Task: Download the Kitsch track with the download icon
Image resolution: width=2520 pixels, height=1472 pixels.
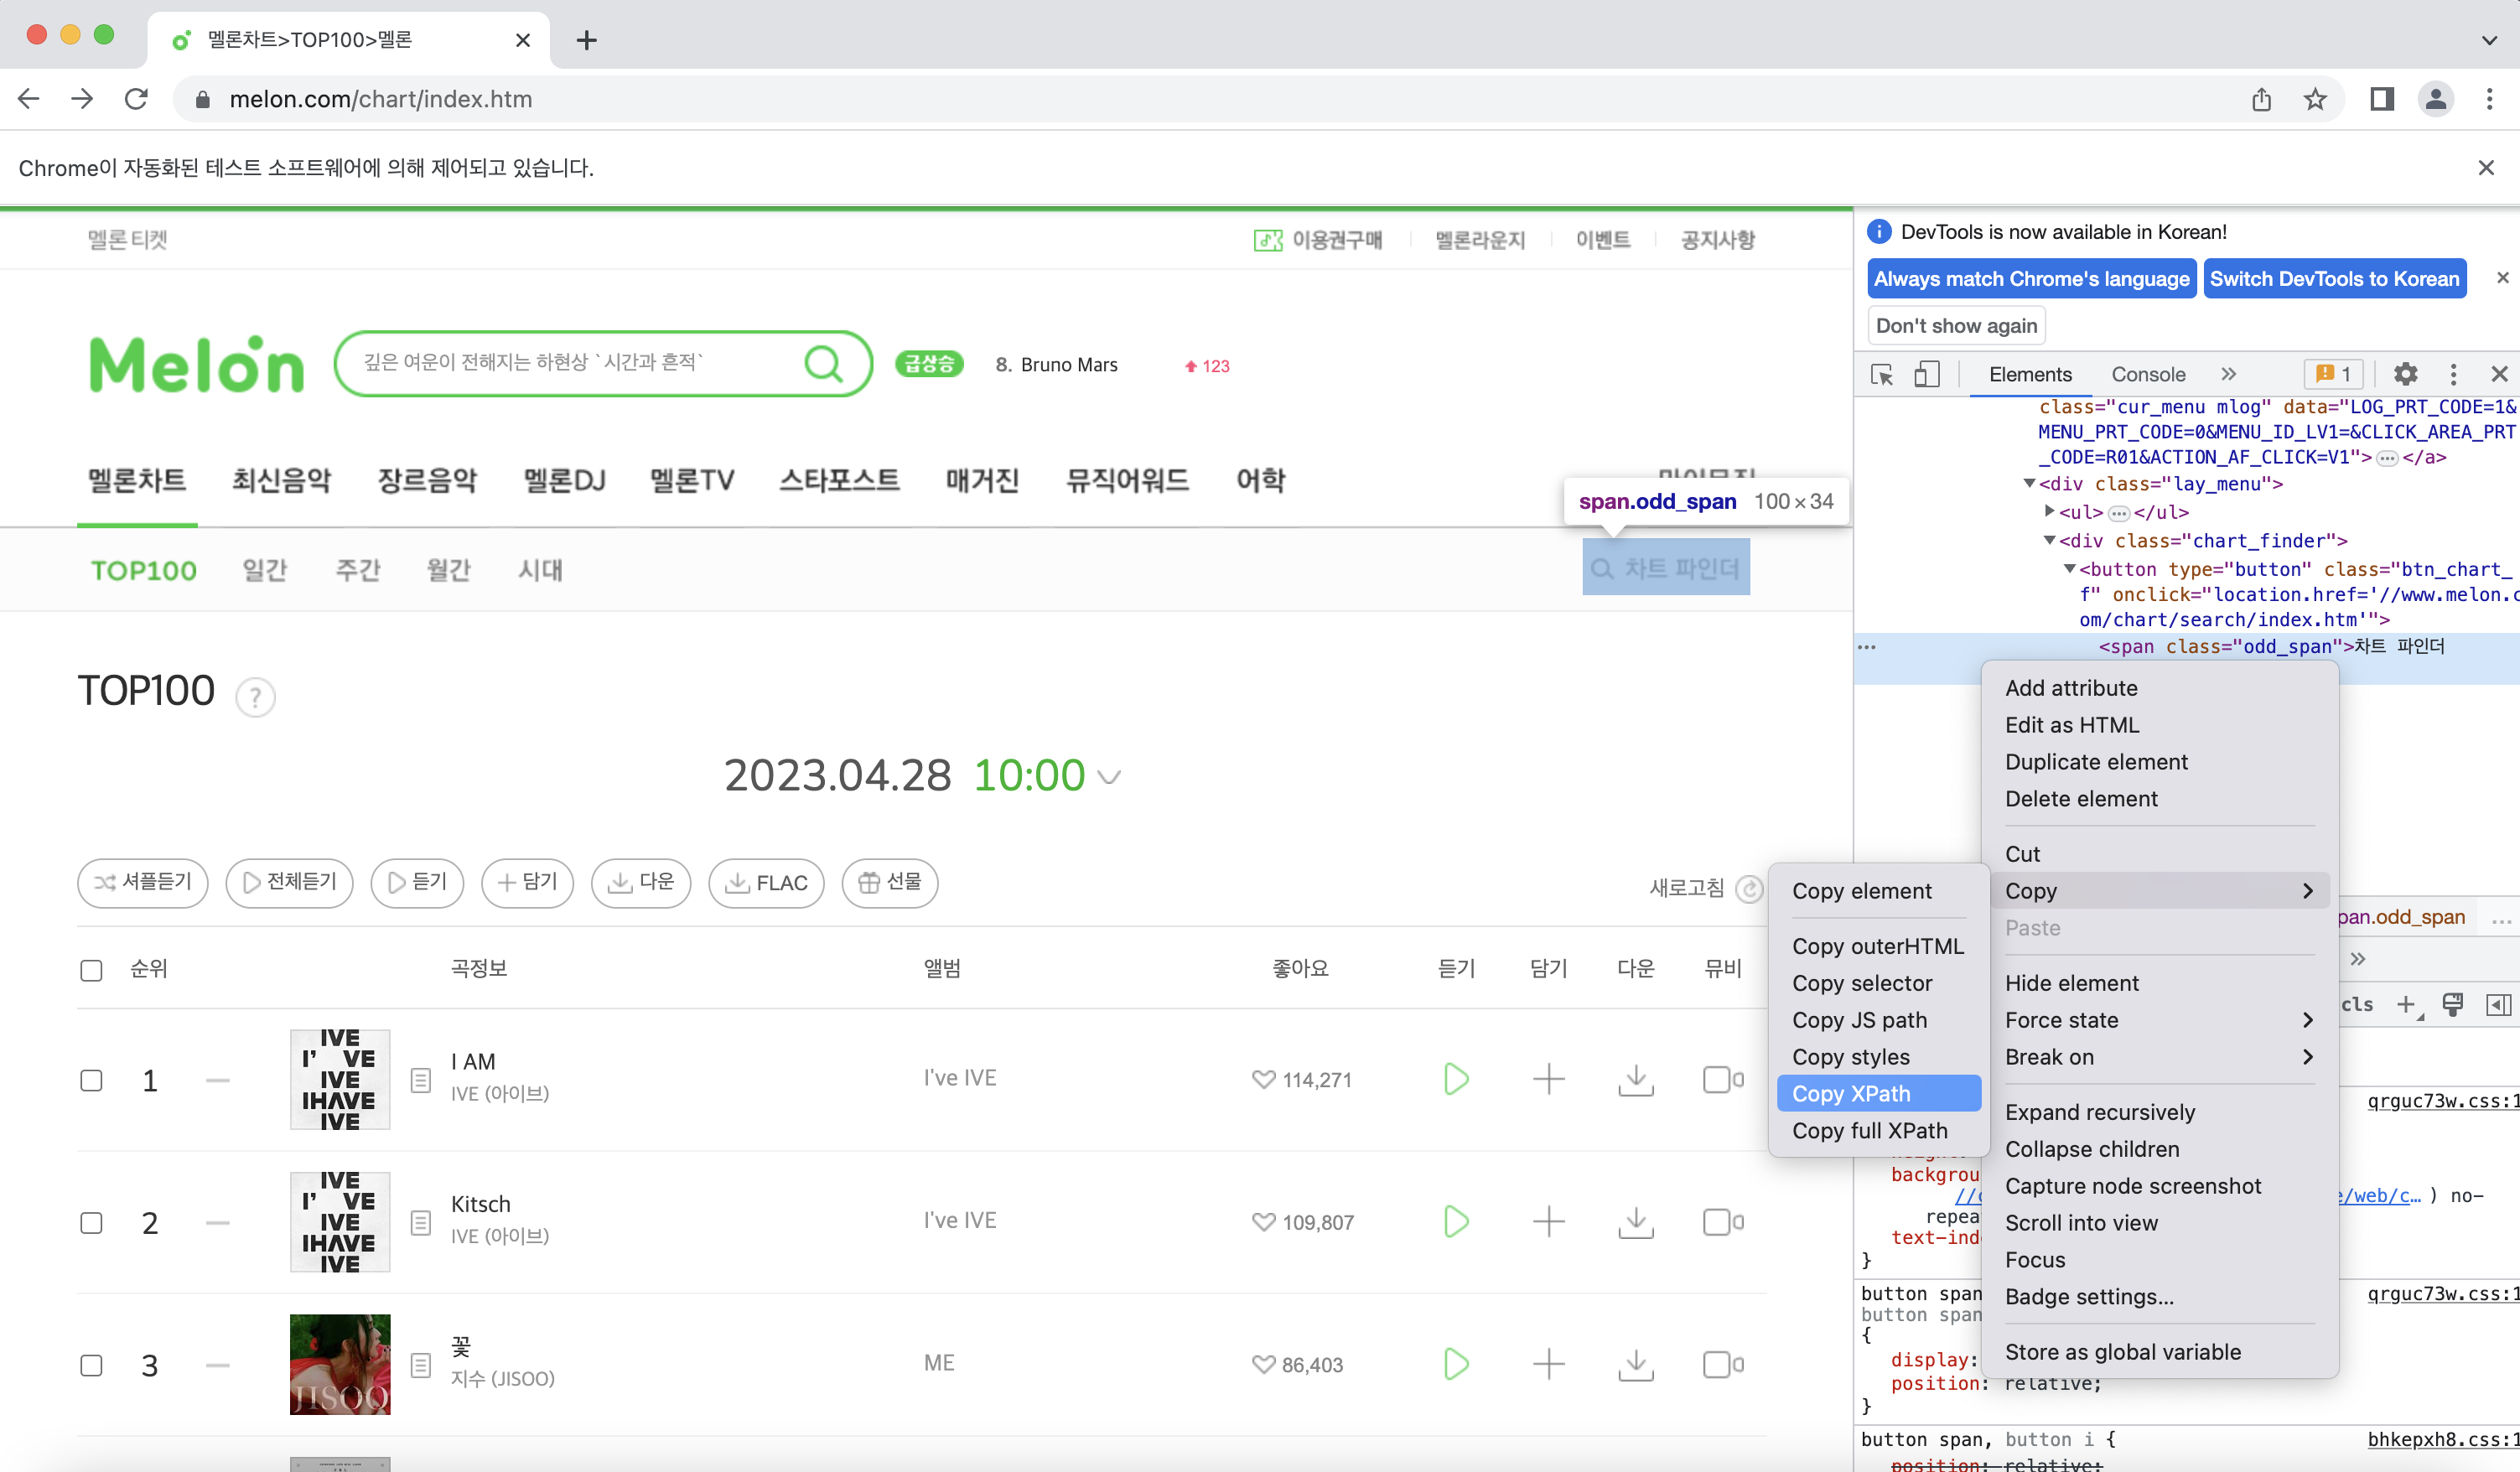Action: tap(1636, 1222)
